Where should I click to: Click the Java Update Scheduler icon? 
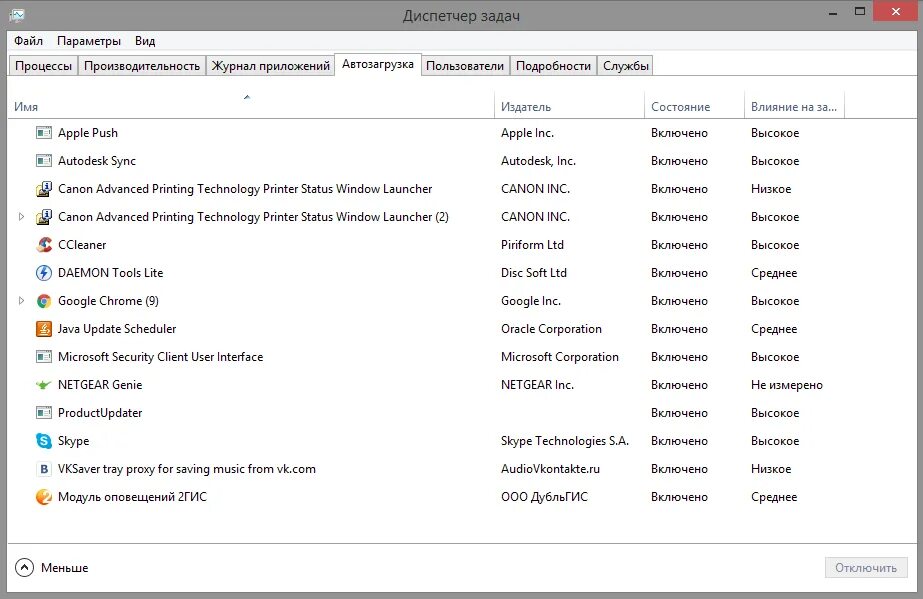[x=44, y=328]
